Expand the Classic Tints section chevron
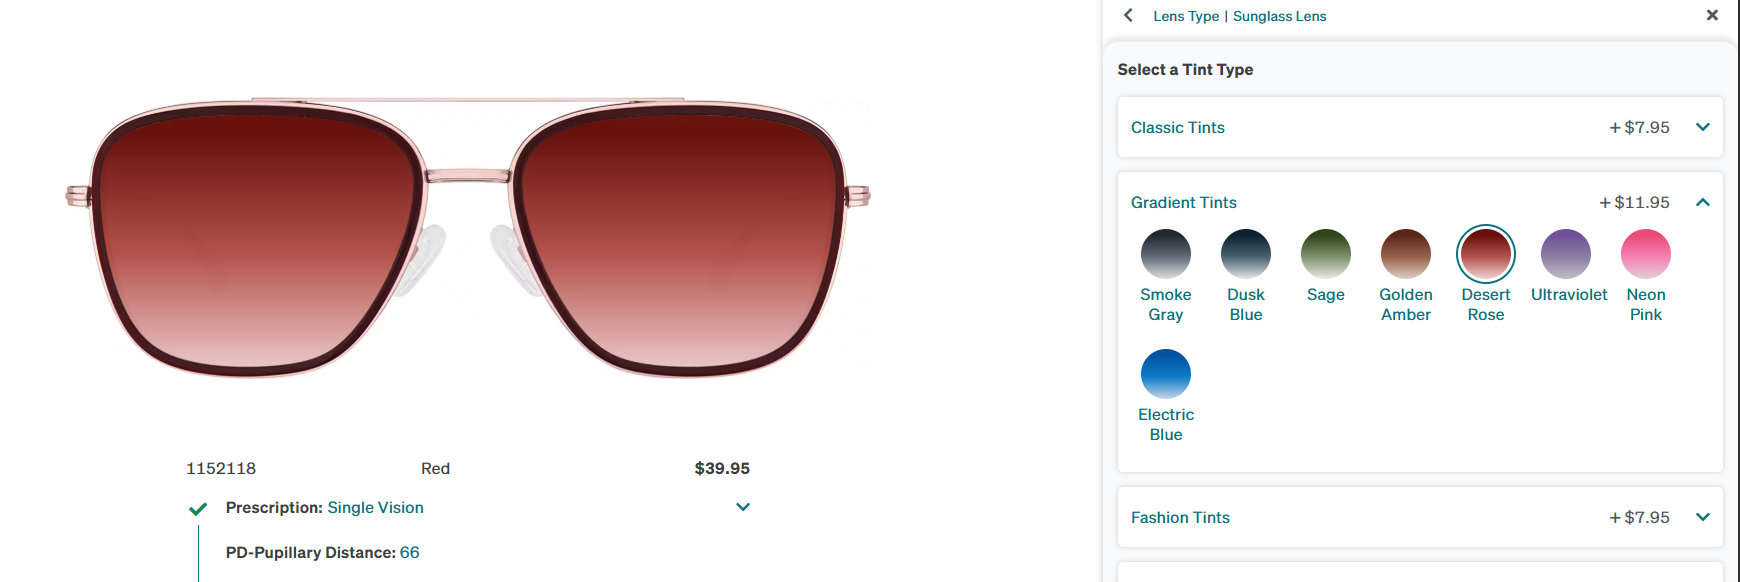Screen dimensions: 1740x582 pos(1703,127)
